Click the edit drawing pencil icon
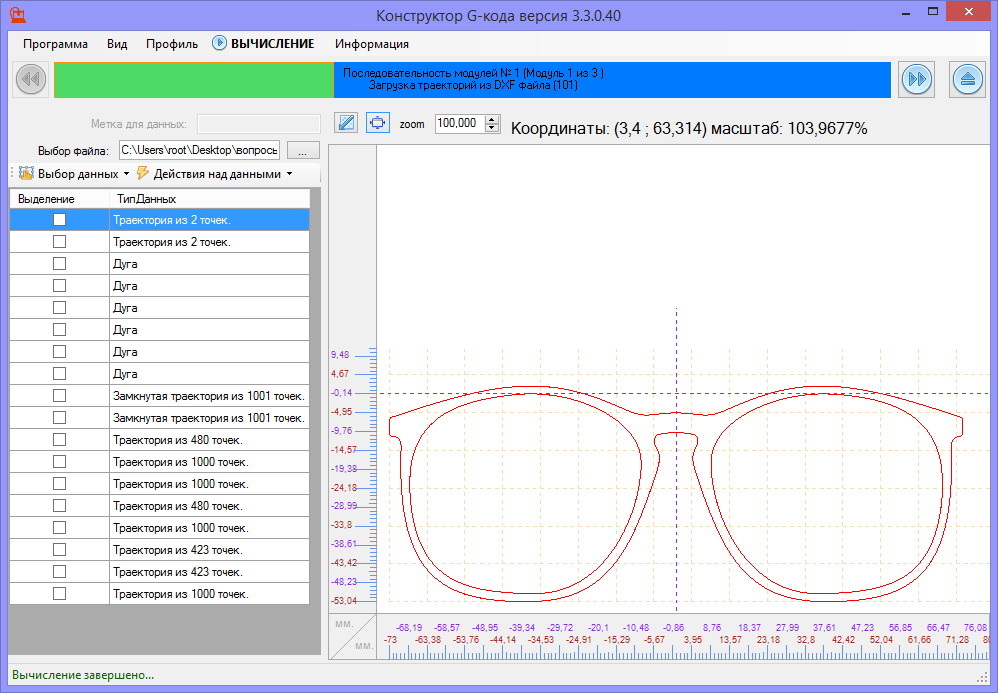Screen dimensions: 998x693 [346, 123]
